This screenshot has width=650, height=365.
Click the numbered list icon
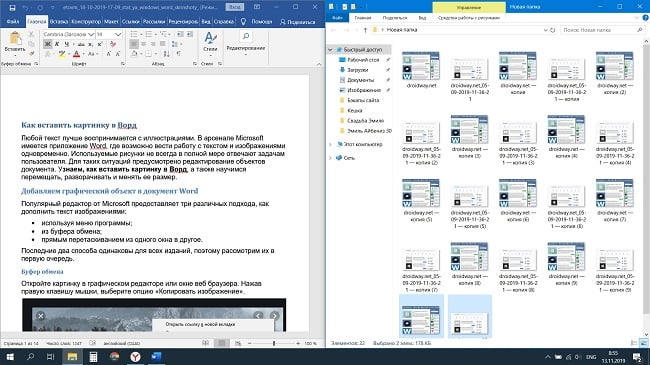pyautogui.click(x=150, y=34)
